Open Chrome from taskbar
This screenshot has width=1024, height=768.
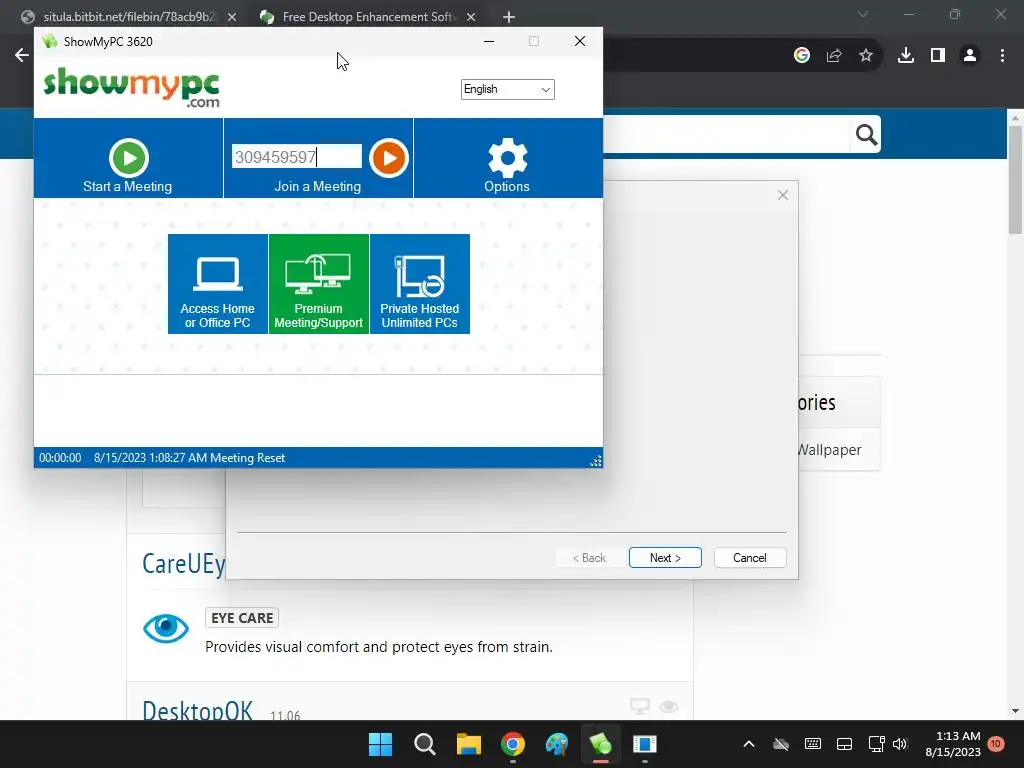click(x=513, y=744)
